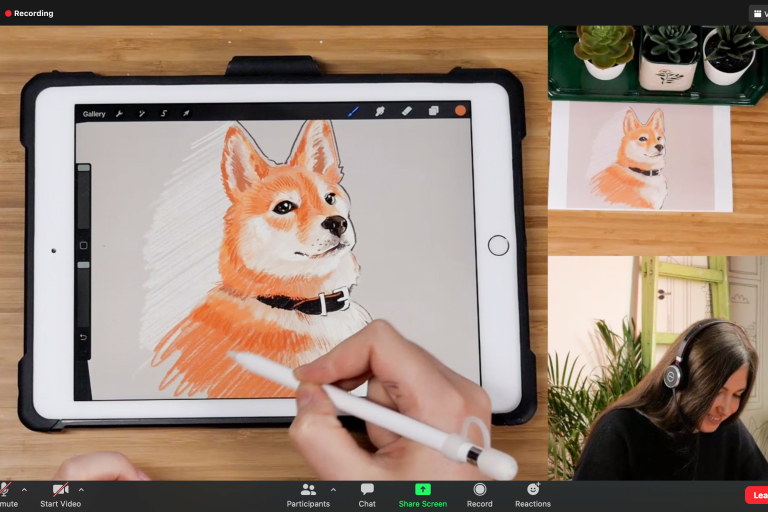Pick the Eraser tool
This screenshot has height=512, width=768.
point(407,111)
